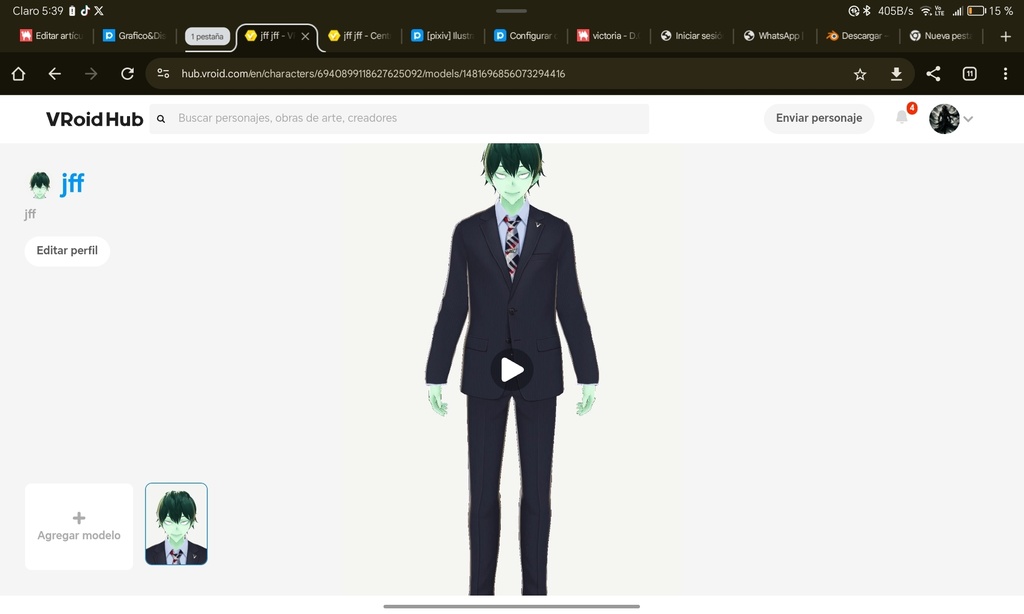Reload the VRoid Hub page
This screenshot has width=1024, height=614.
tap(127, 74)
